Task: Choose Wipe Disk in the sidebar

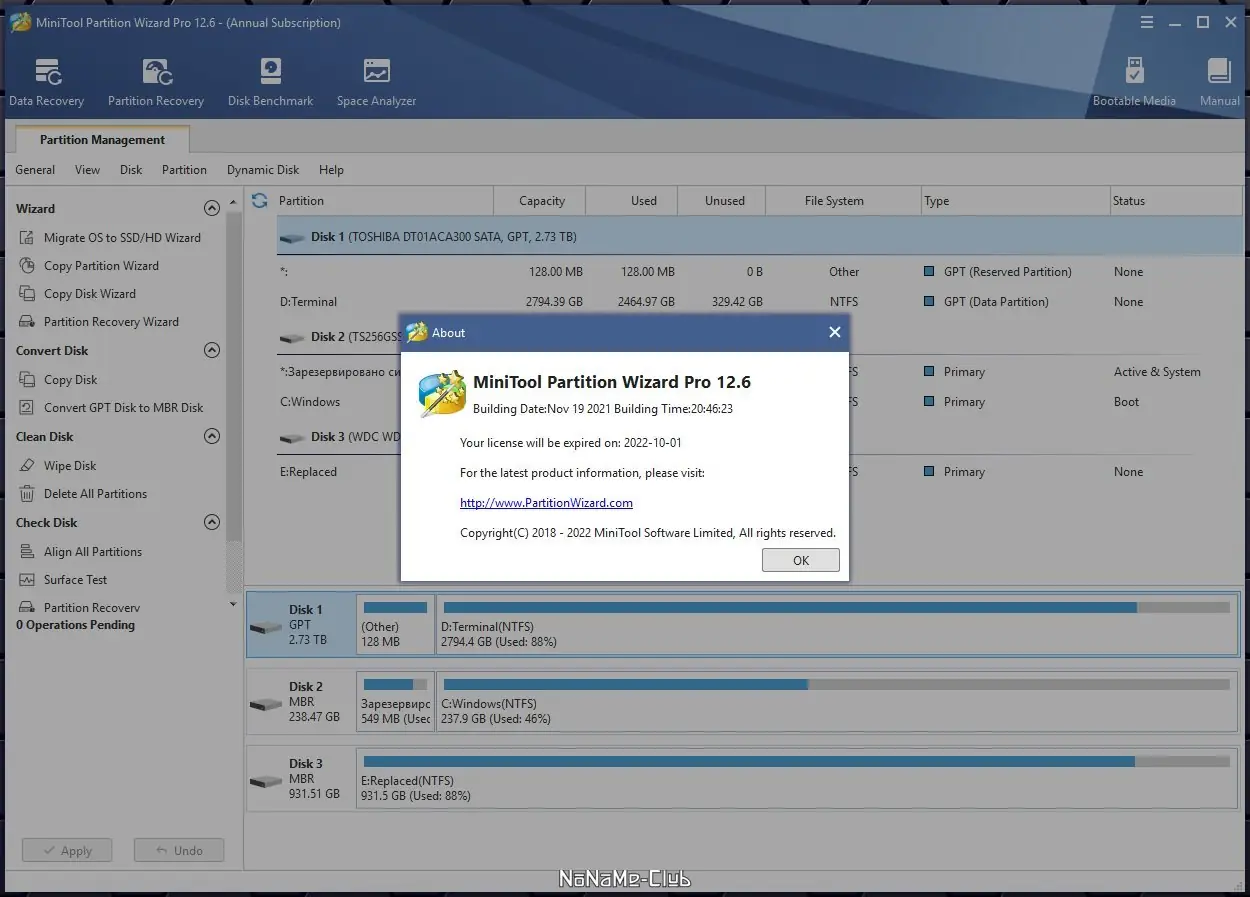Action: [70, 466]
